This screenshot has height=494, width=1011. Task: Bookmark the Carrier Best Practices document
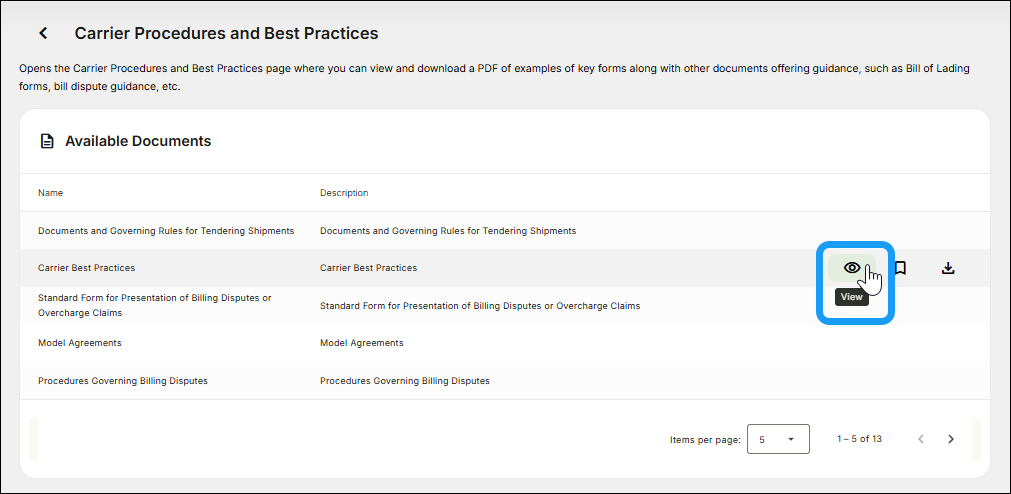[900, 268]
